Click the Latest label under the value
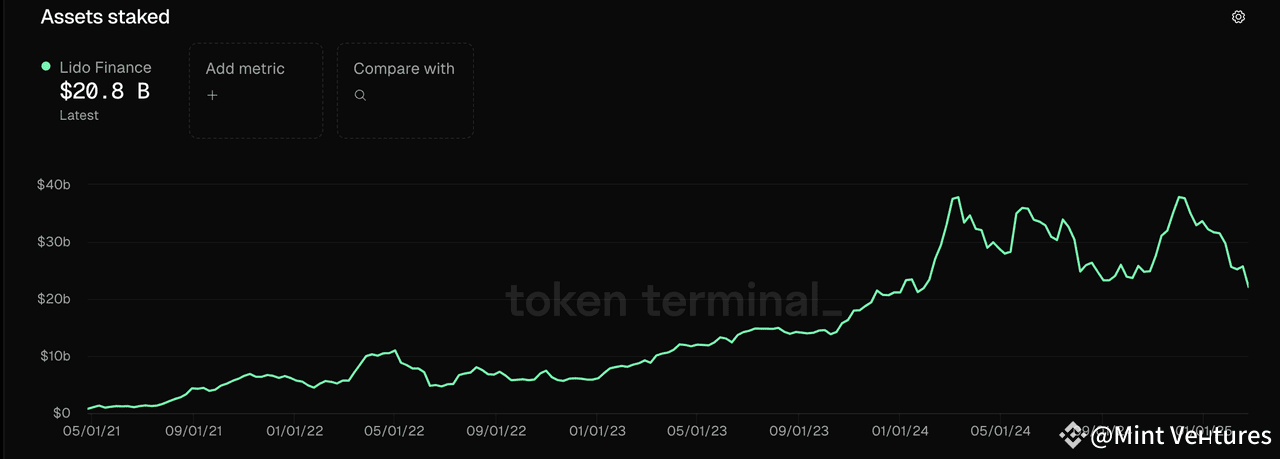1280x459 pixels. (79, 115)
